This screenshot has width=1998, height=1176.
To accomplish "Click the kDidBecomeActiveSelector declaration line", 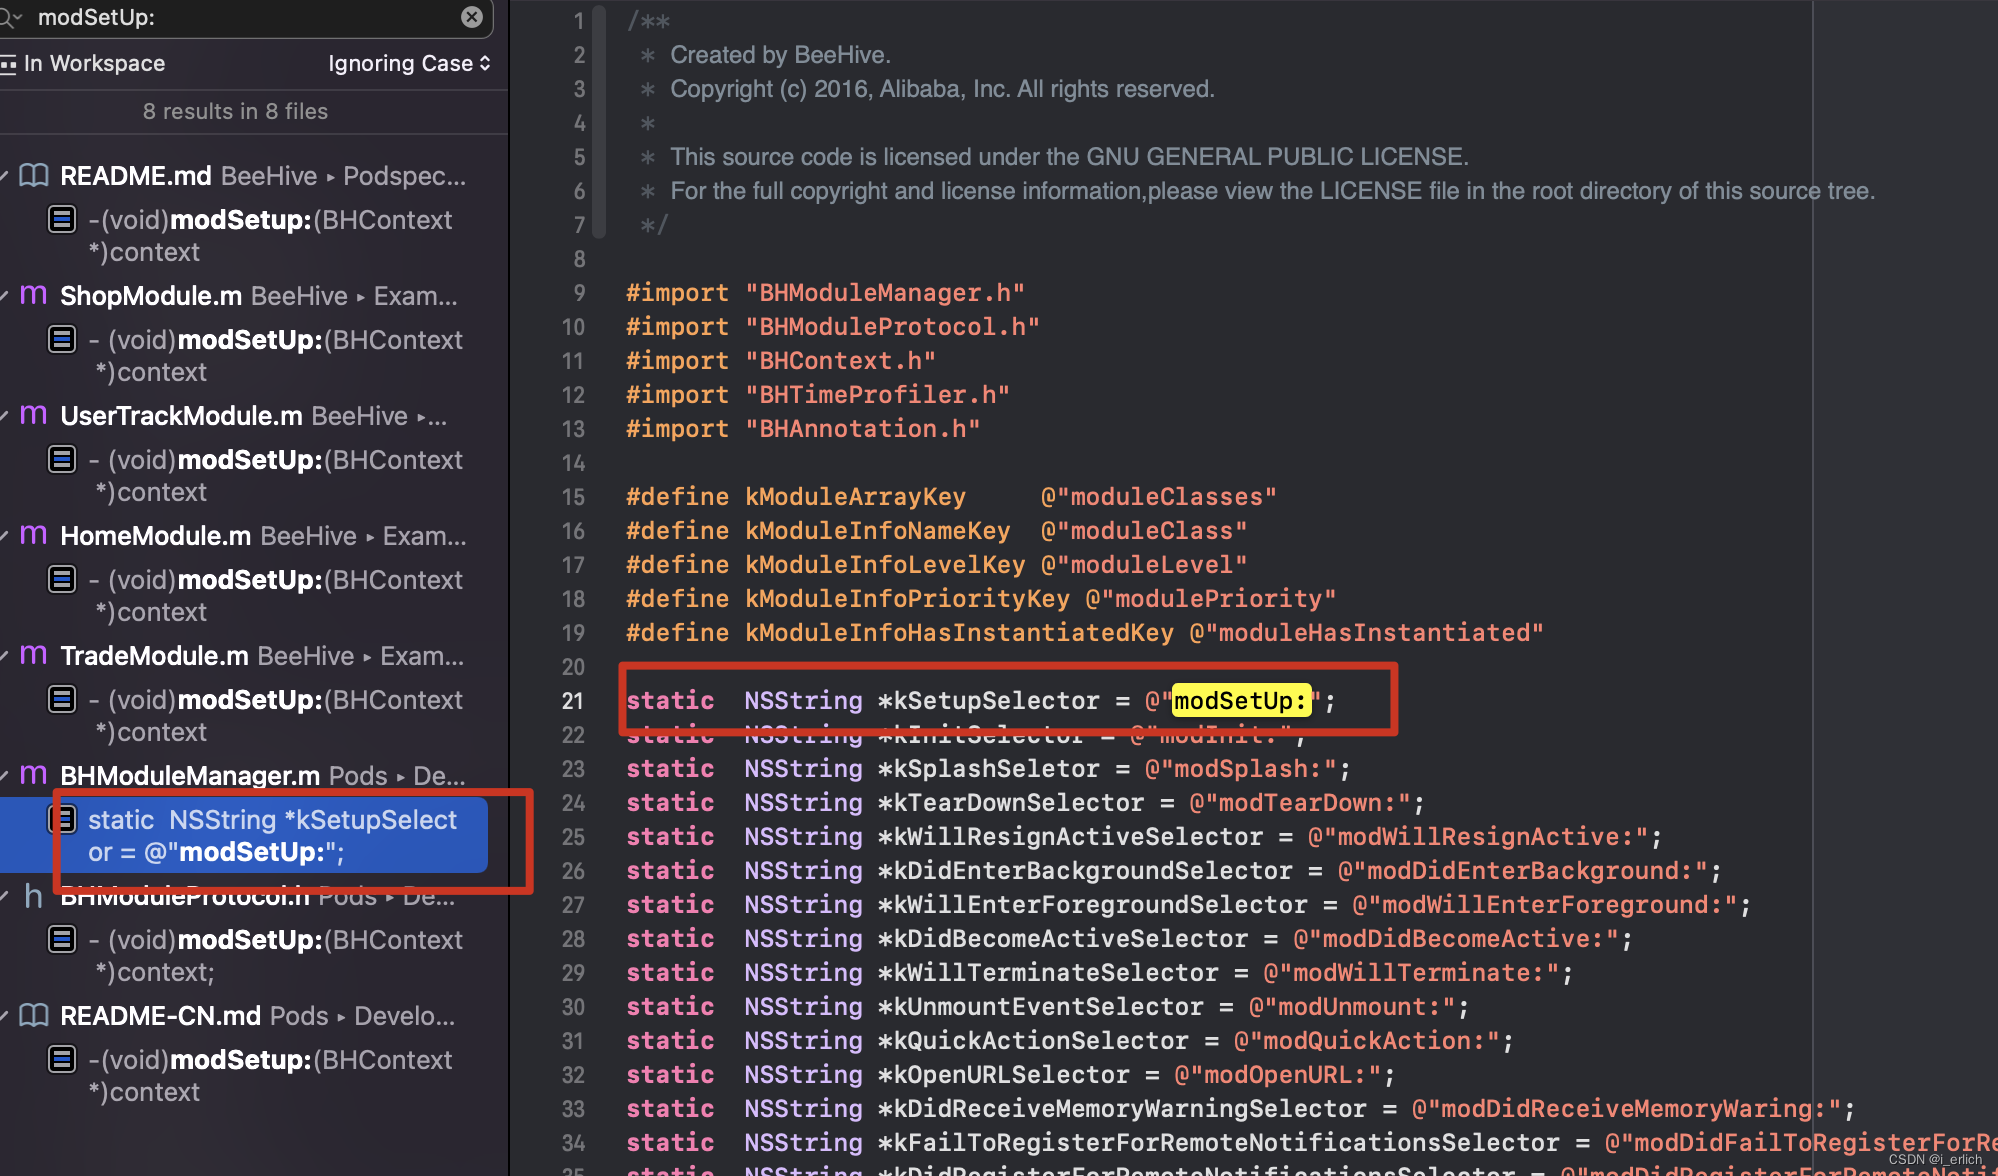I will tap(1130, 939).
